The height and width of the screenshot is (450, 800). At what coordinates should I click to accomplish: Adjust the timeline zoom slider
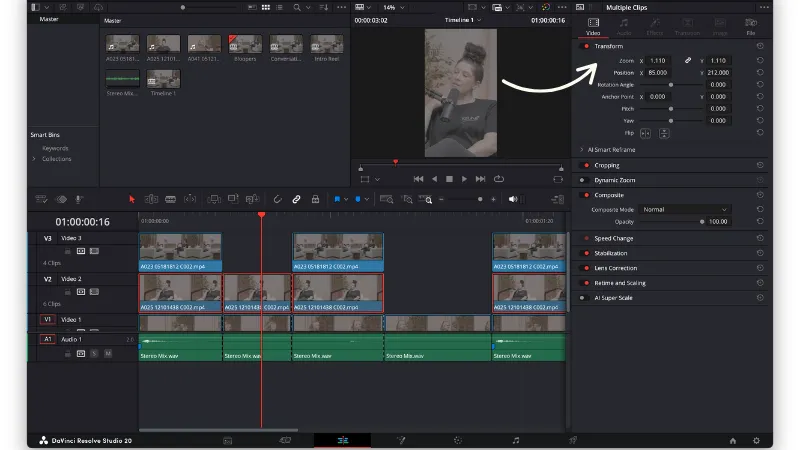480,199
